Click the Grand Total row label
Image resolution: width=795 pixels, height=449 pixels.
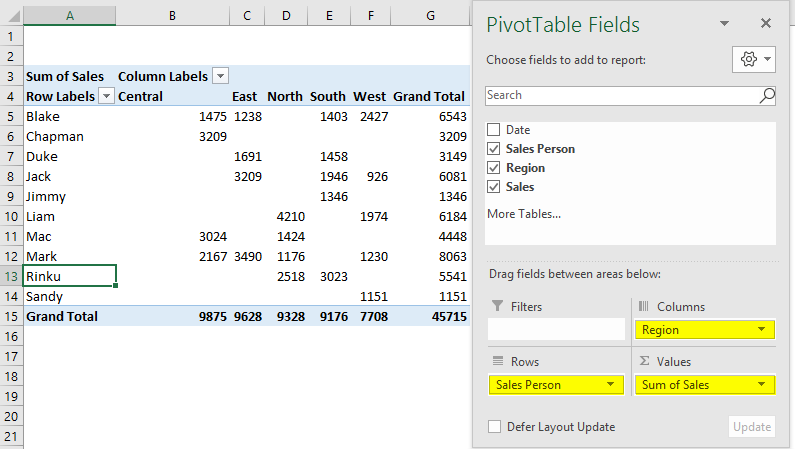click(x=69, y=316)
